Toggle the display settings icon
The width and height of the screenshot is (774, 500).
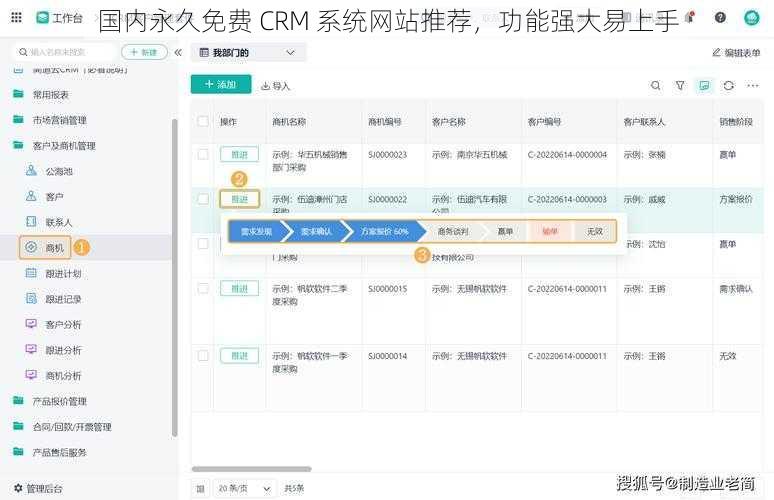click(704, 85)
